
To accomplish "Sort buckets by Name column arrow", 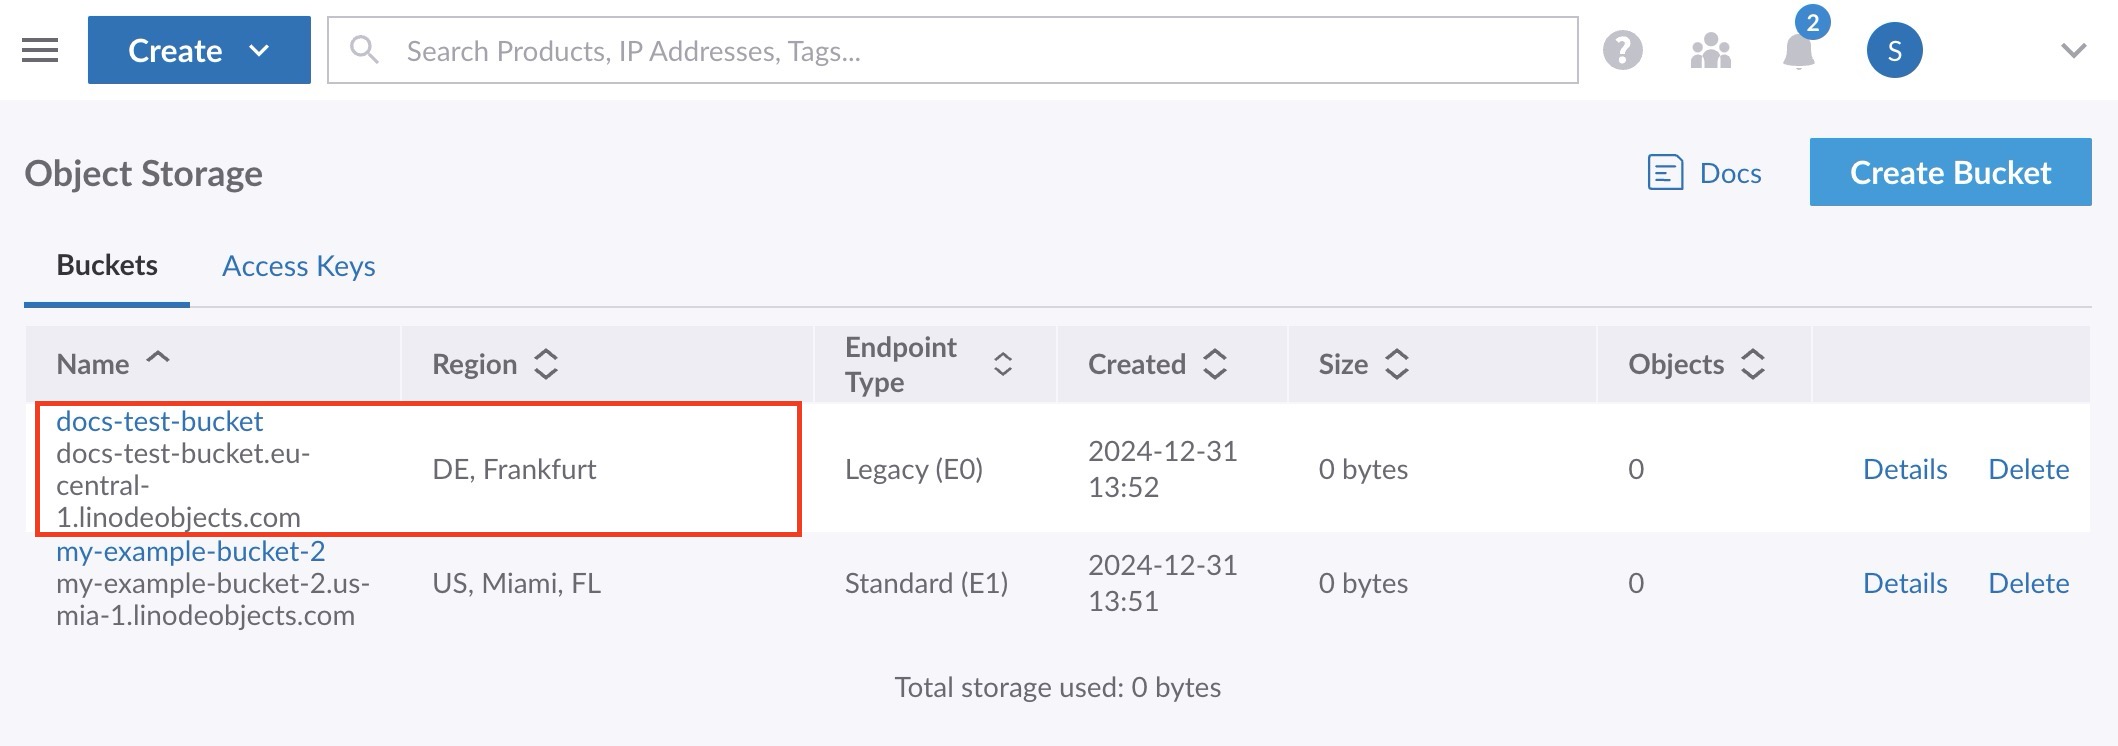I will (158, 358).
